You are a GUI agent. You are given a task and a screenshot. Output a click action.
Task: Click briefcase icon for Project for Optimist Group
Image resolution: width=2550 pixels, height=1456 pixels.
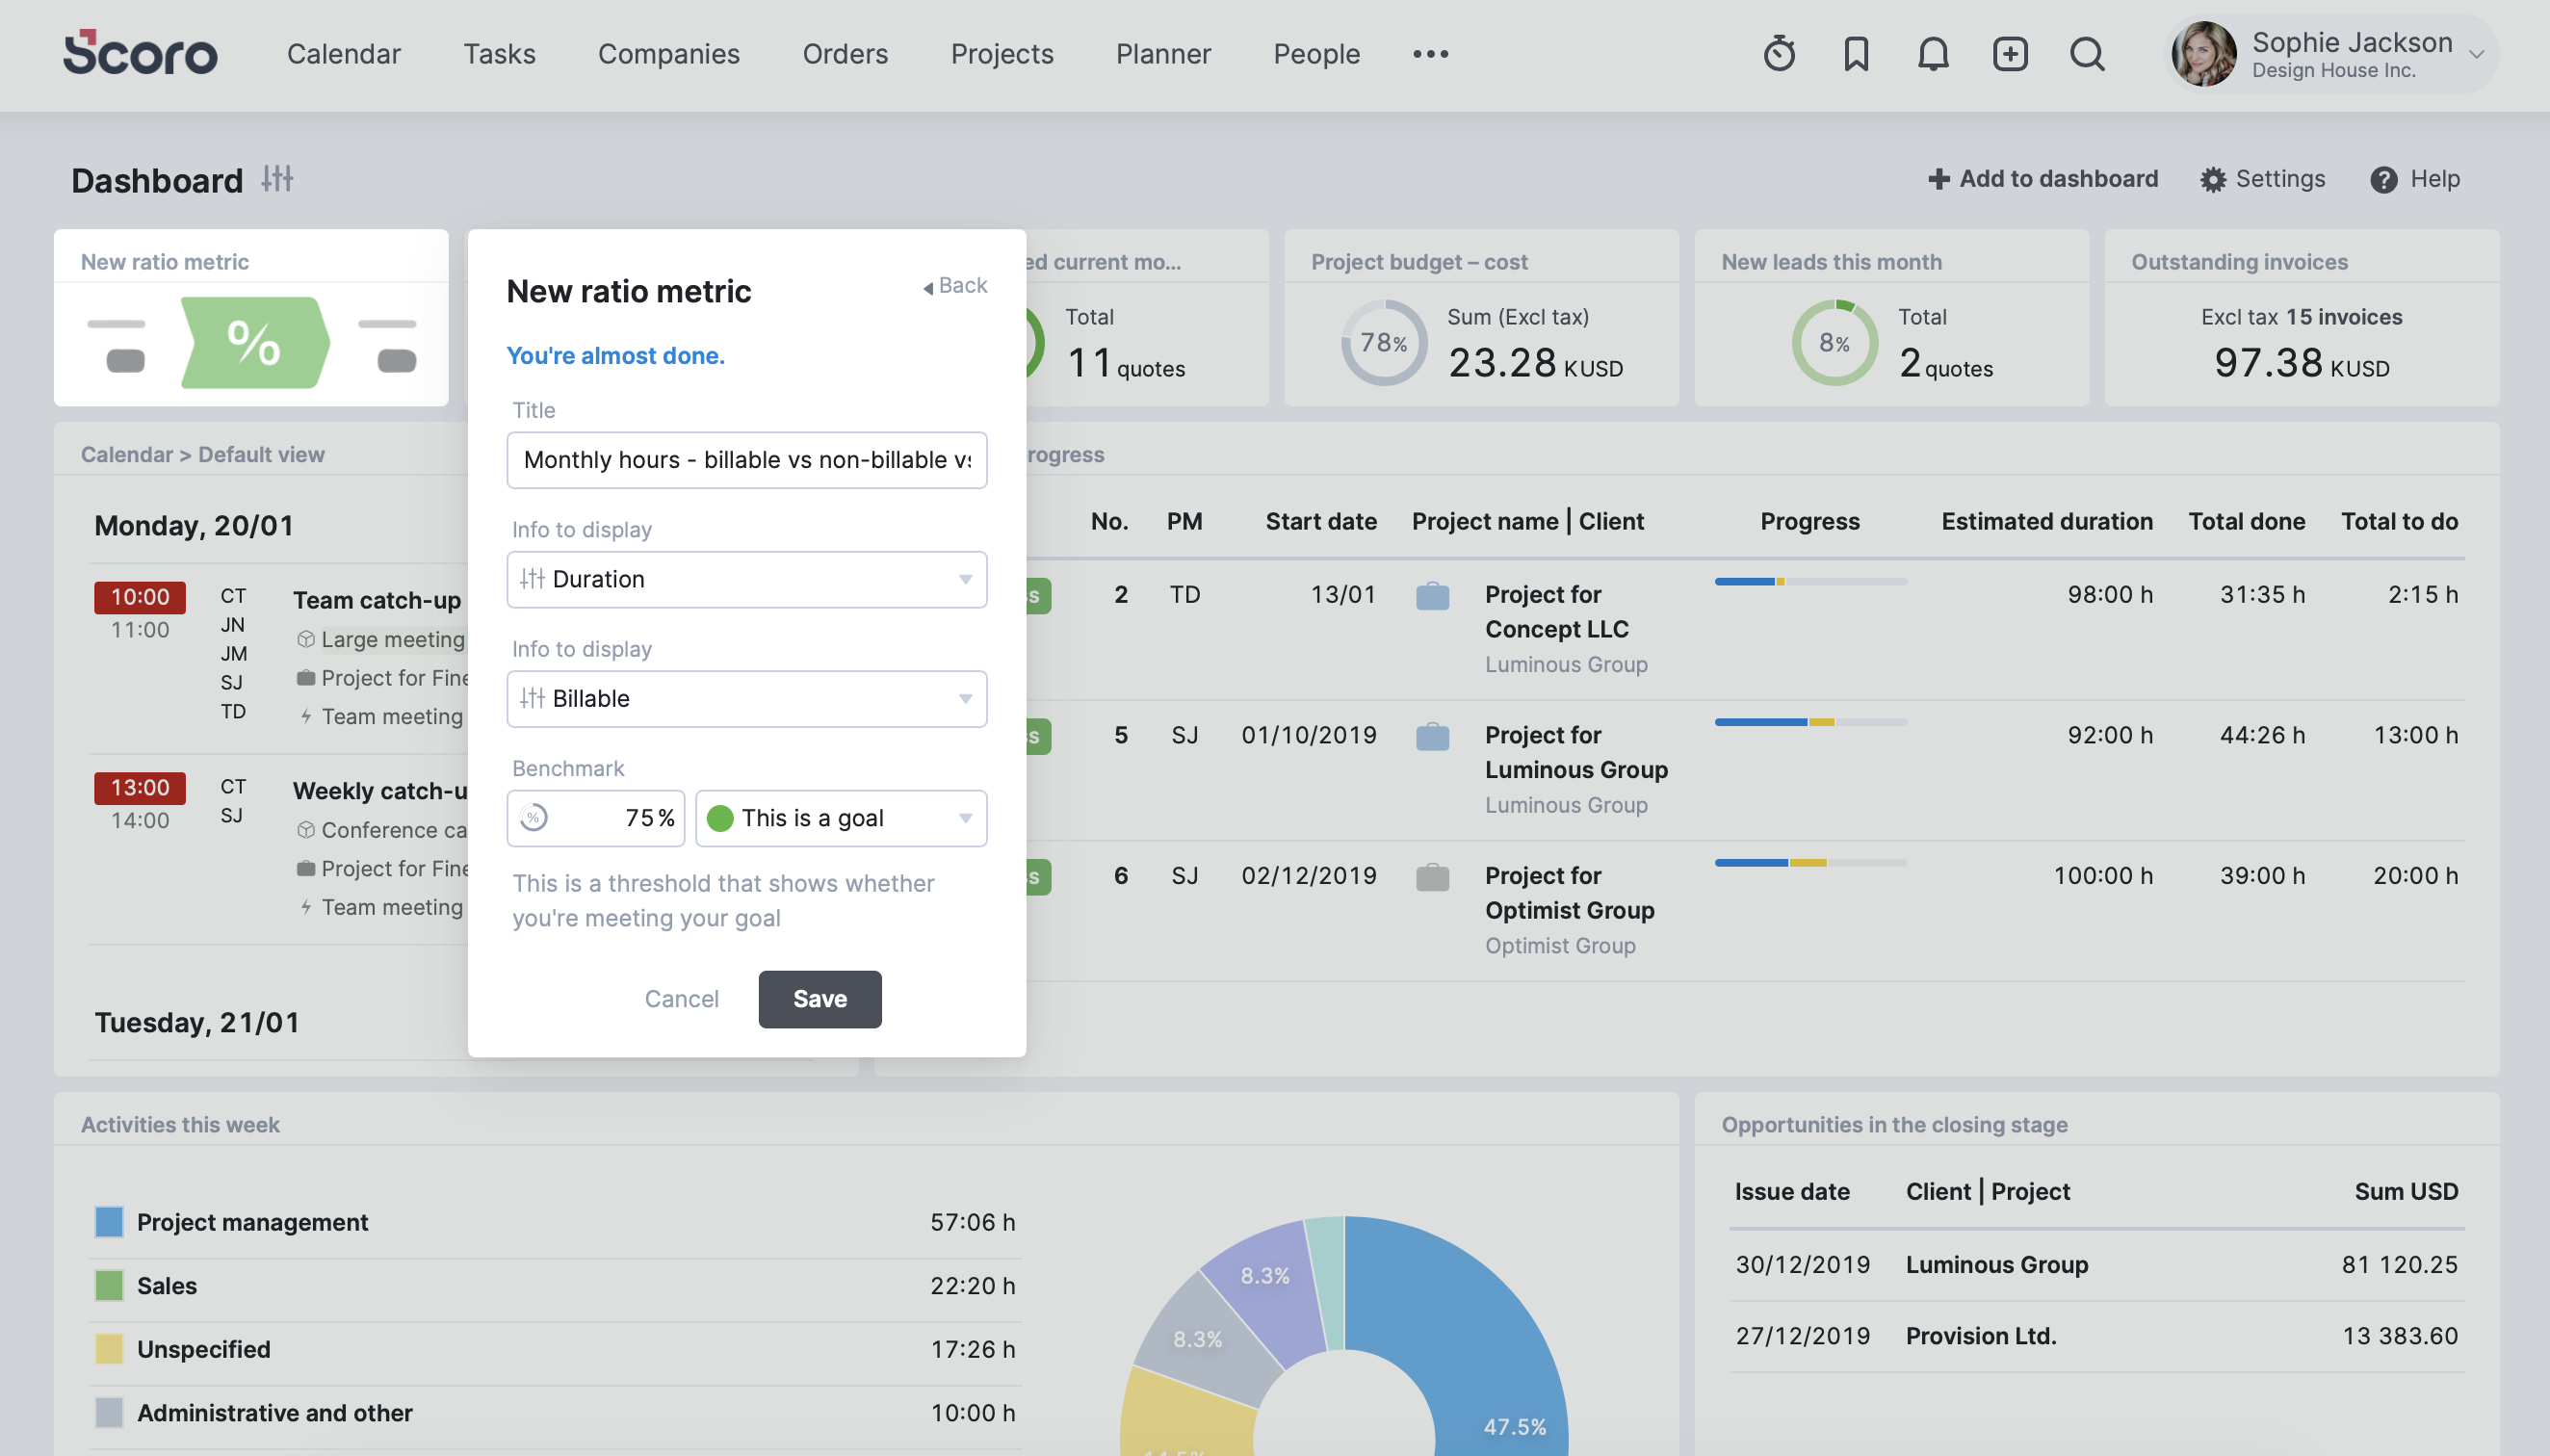(1432, 877)
